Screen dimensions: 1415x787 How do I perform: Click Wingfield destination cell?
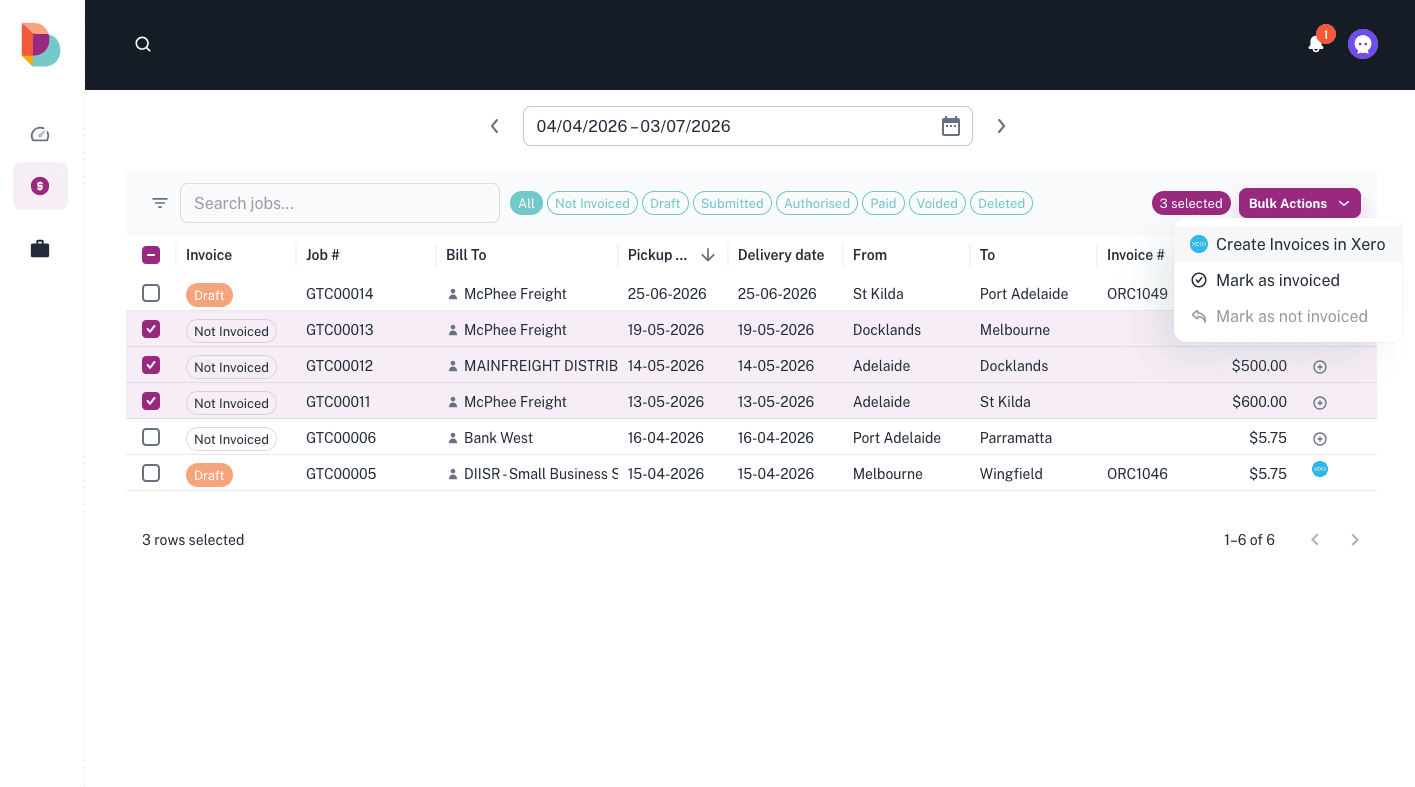click(1011, 474)
